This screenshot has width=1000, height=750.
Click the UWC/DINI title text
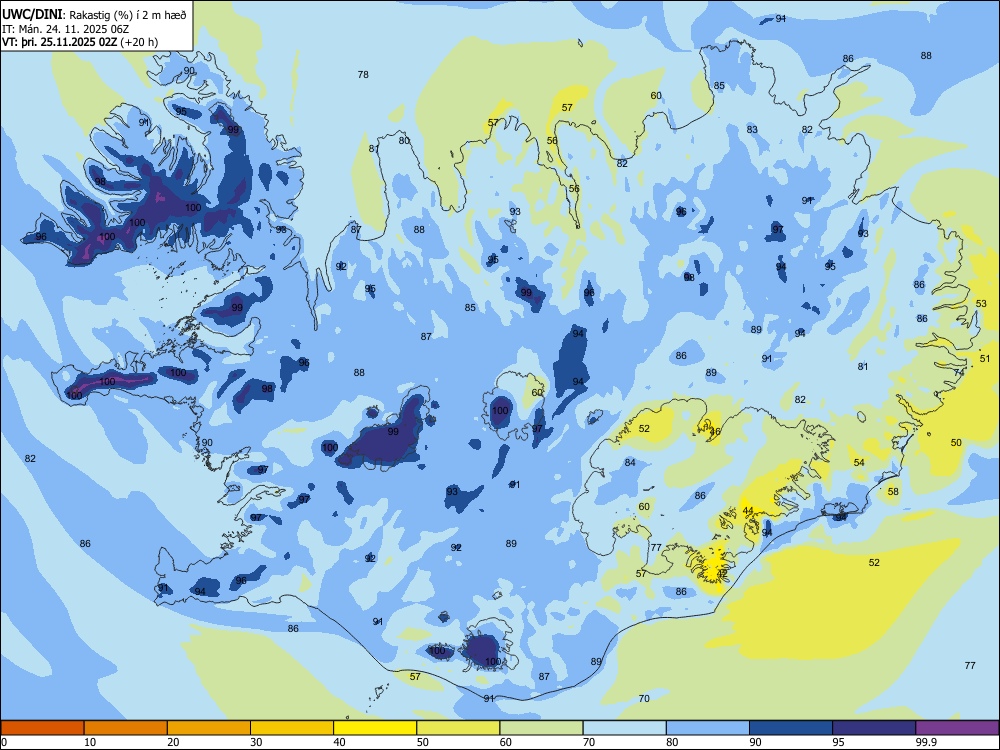[32, 14]
